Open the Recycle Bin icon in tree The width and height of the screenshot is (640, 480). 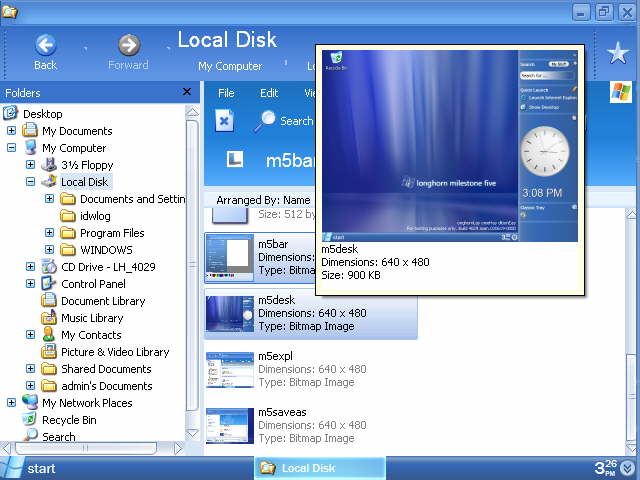29,420
